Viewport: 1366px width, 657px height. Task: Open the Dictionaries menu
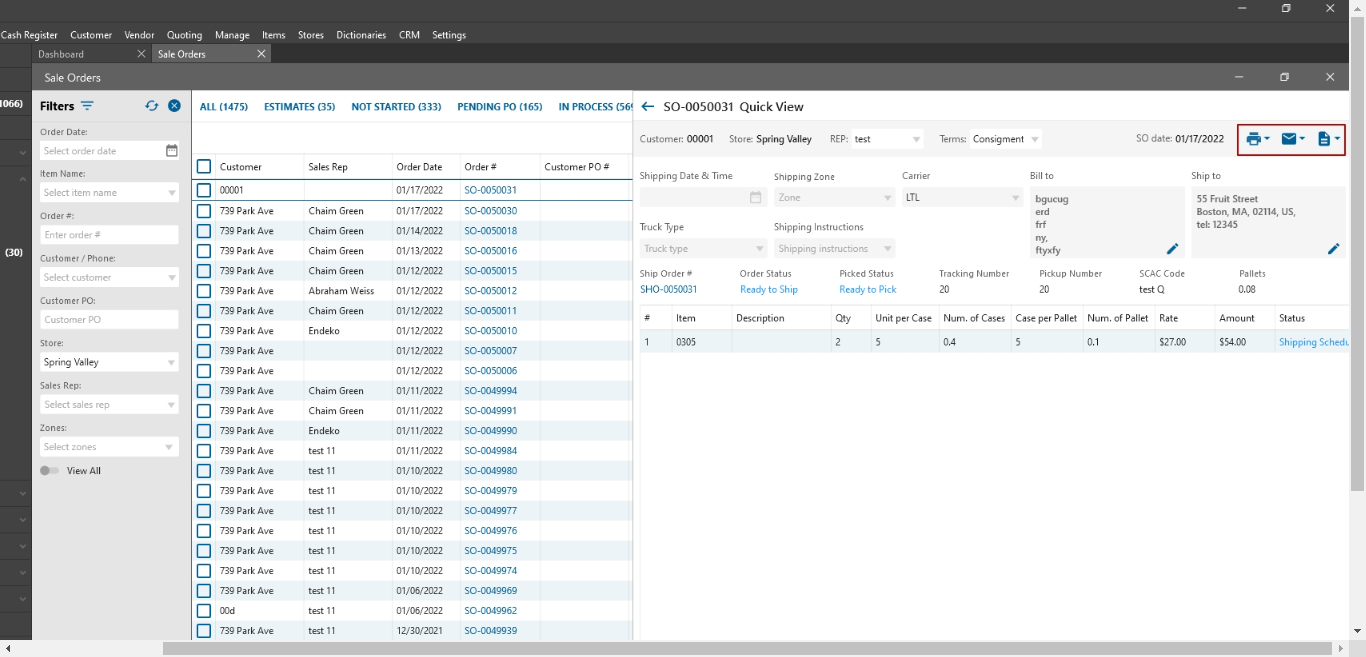(361, 35)
